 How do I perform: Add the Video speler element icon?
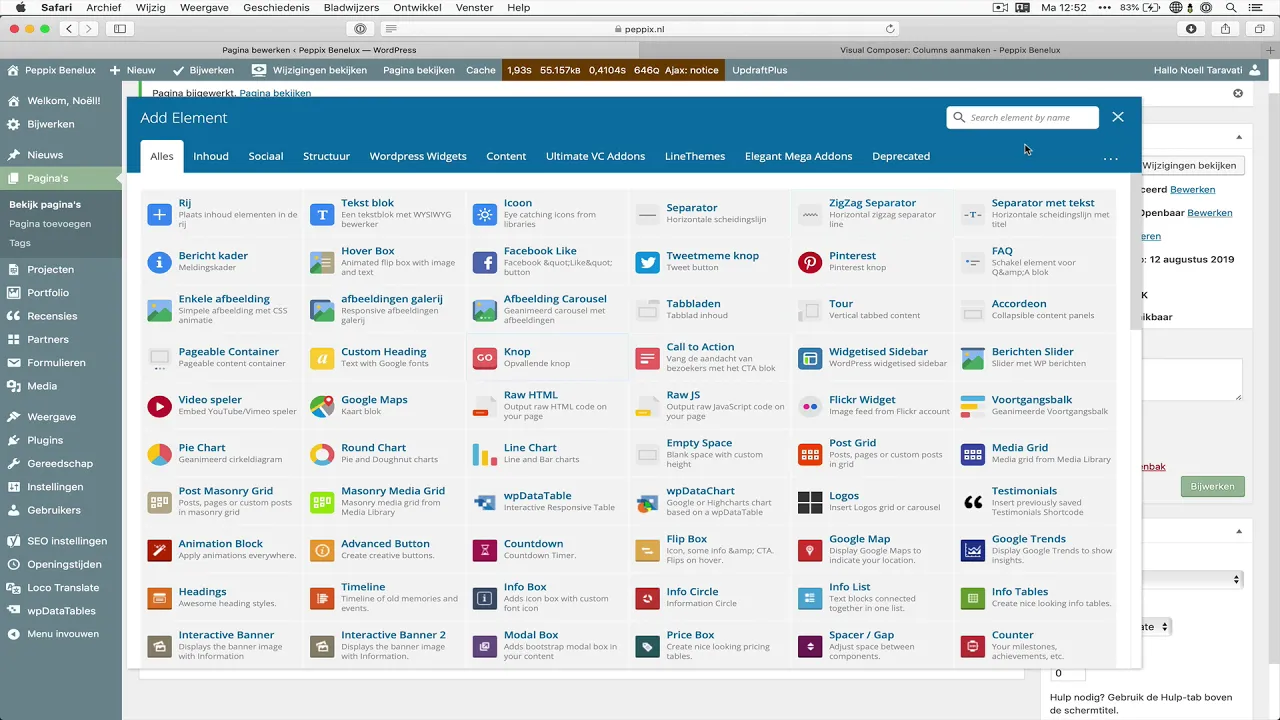[159, 406]
